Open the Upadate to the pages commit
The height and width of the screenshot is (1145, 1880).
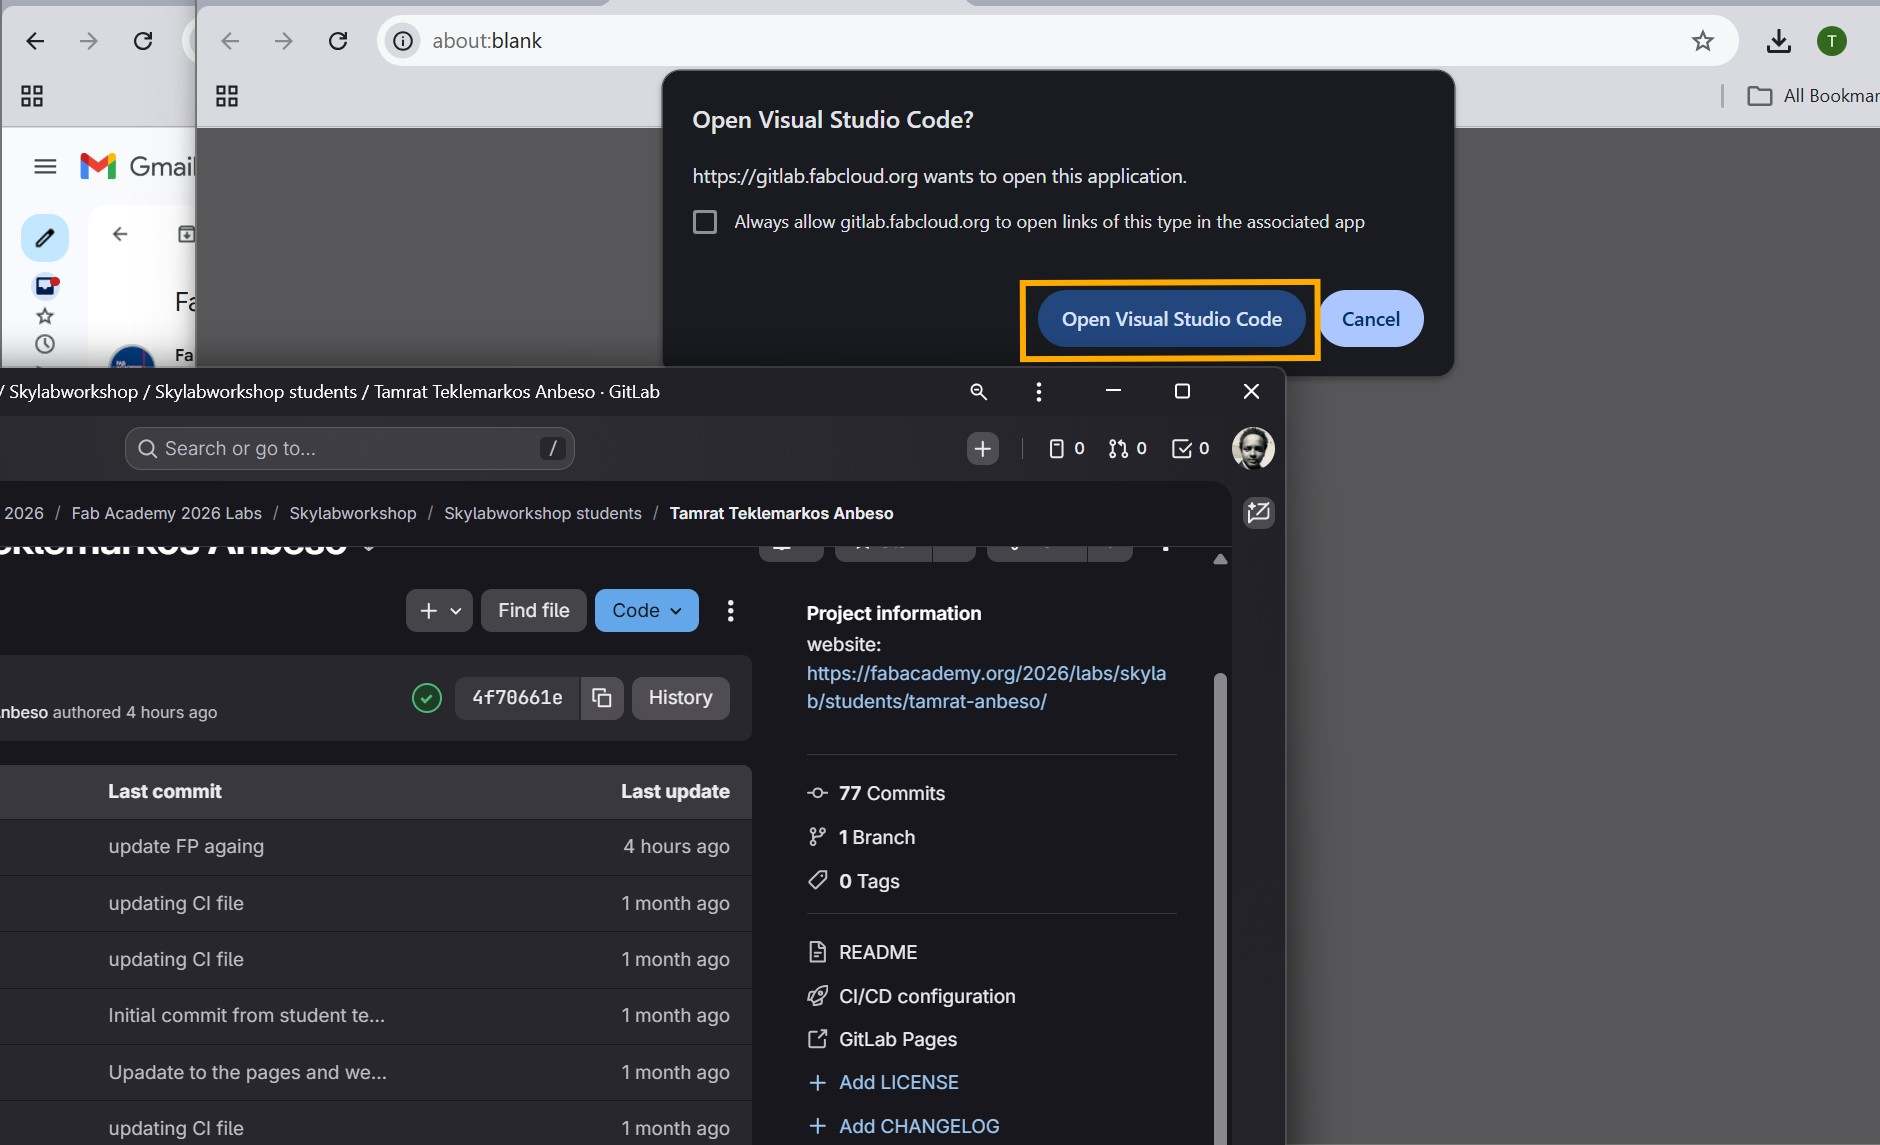point(247,1073)
